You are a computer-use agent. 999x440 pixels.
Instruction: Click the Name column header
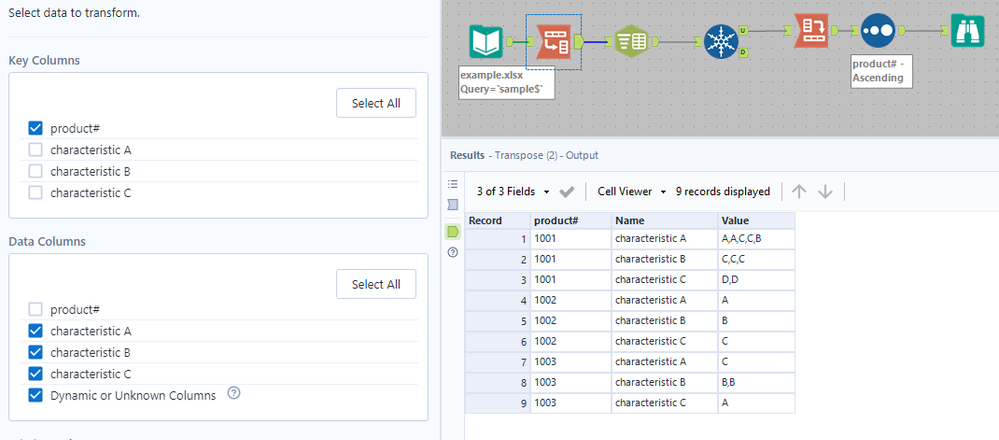point(665,221)
